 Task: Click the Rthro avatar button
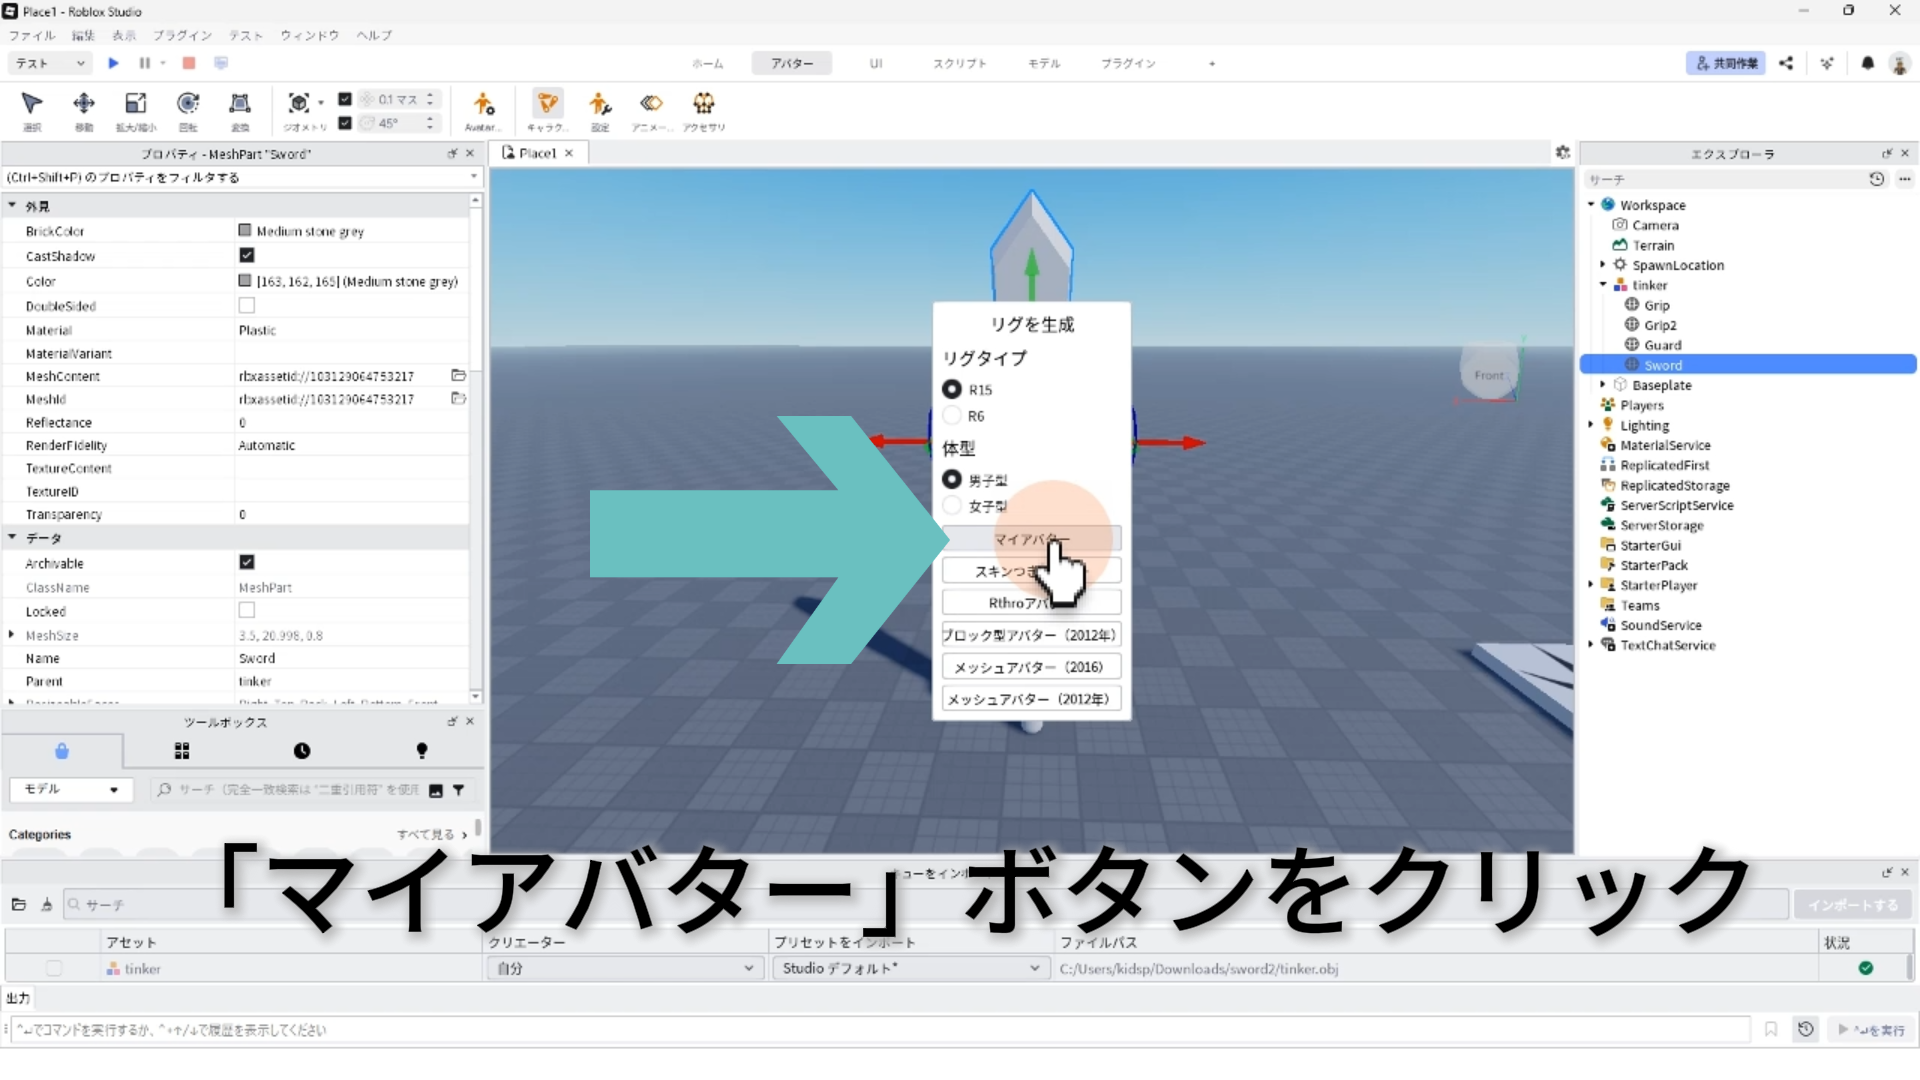(x=1031, y=603)
